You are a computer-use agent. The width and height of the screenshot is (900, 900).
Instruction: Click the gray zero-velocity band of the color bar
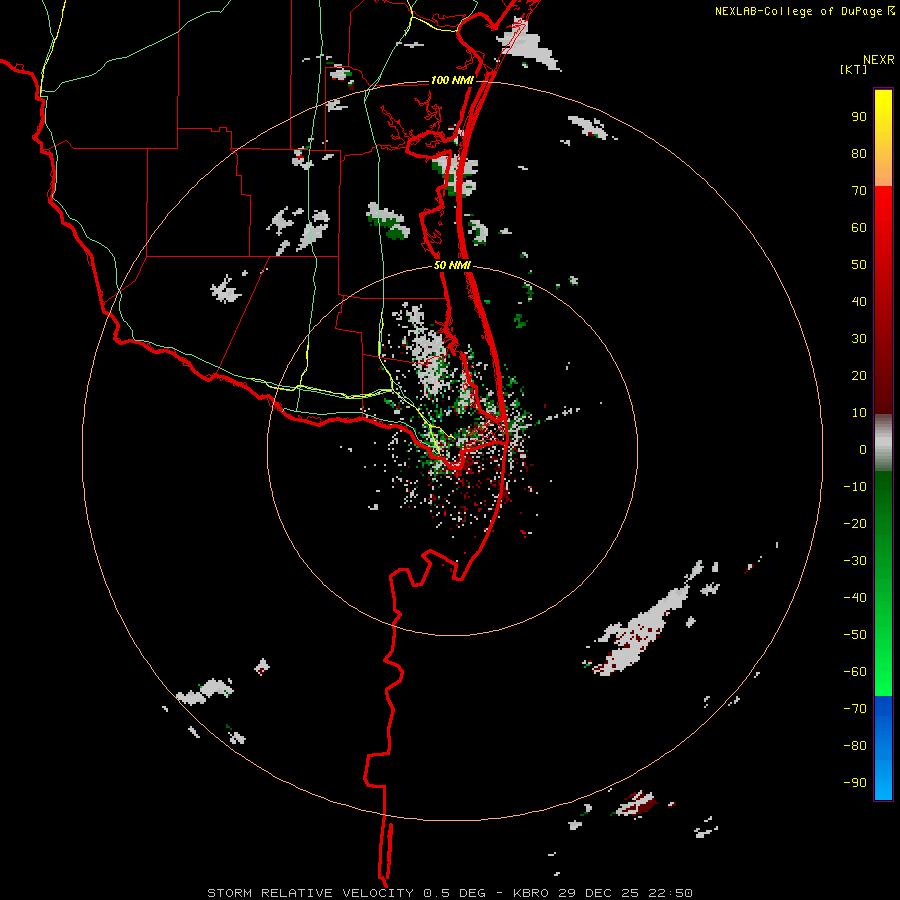click(883, 443)
